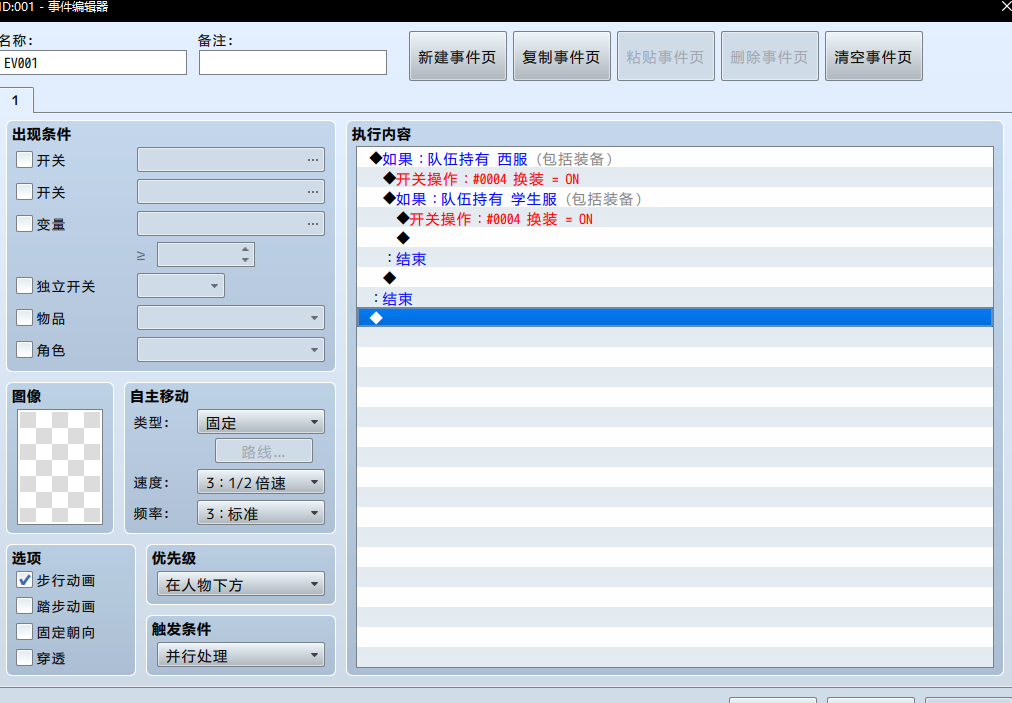Click the greyed-out 粘贴事件页 button
1012x703 pixels.
pos(665,56)
